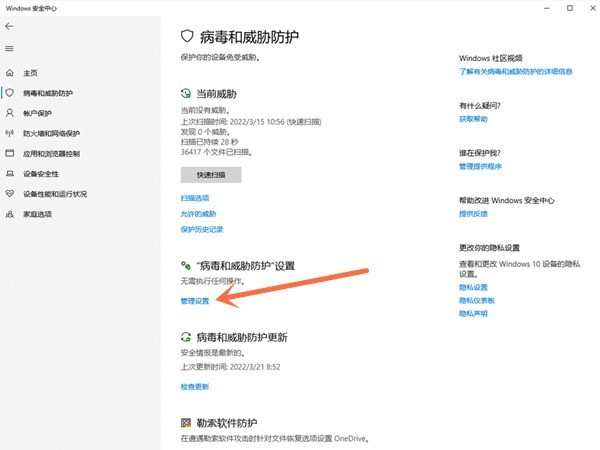This screenshot has width=600, height=450.
Task: Click the 获取帮助 link
Action: (473, 119)
